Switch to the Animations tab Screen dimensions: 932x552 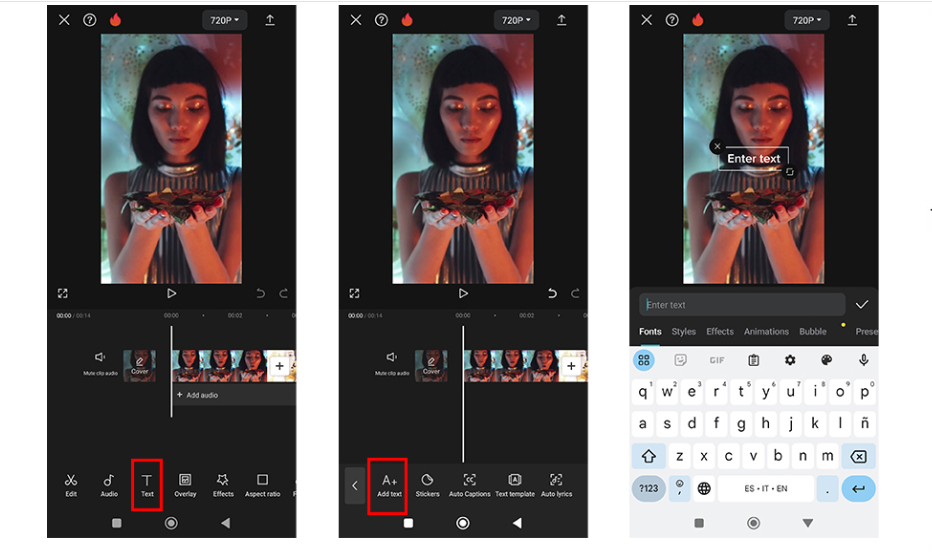click(x=766, y=332)
